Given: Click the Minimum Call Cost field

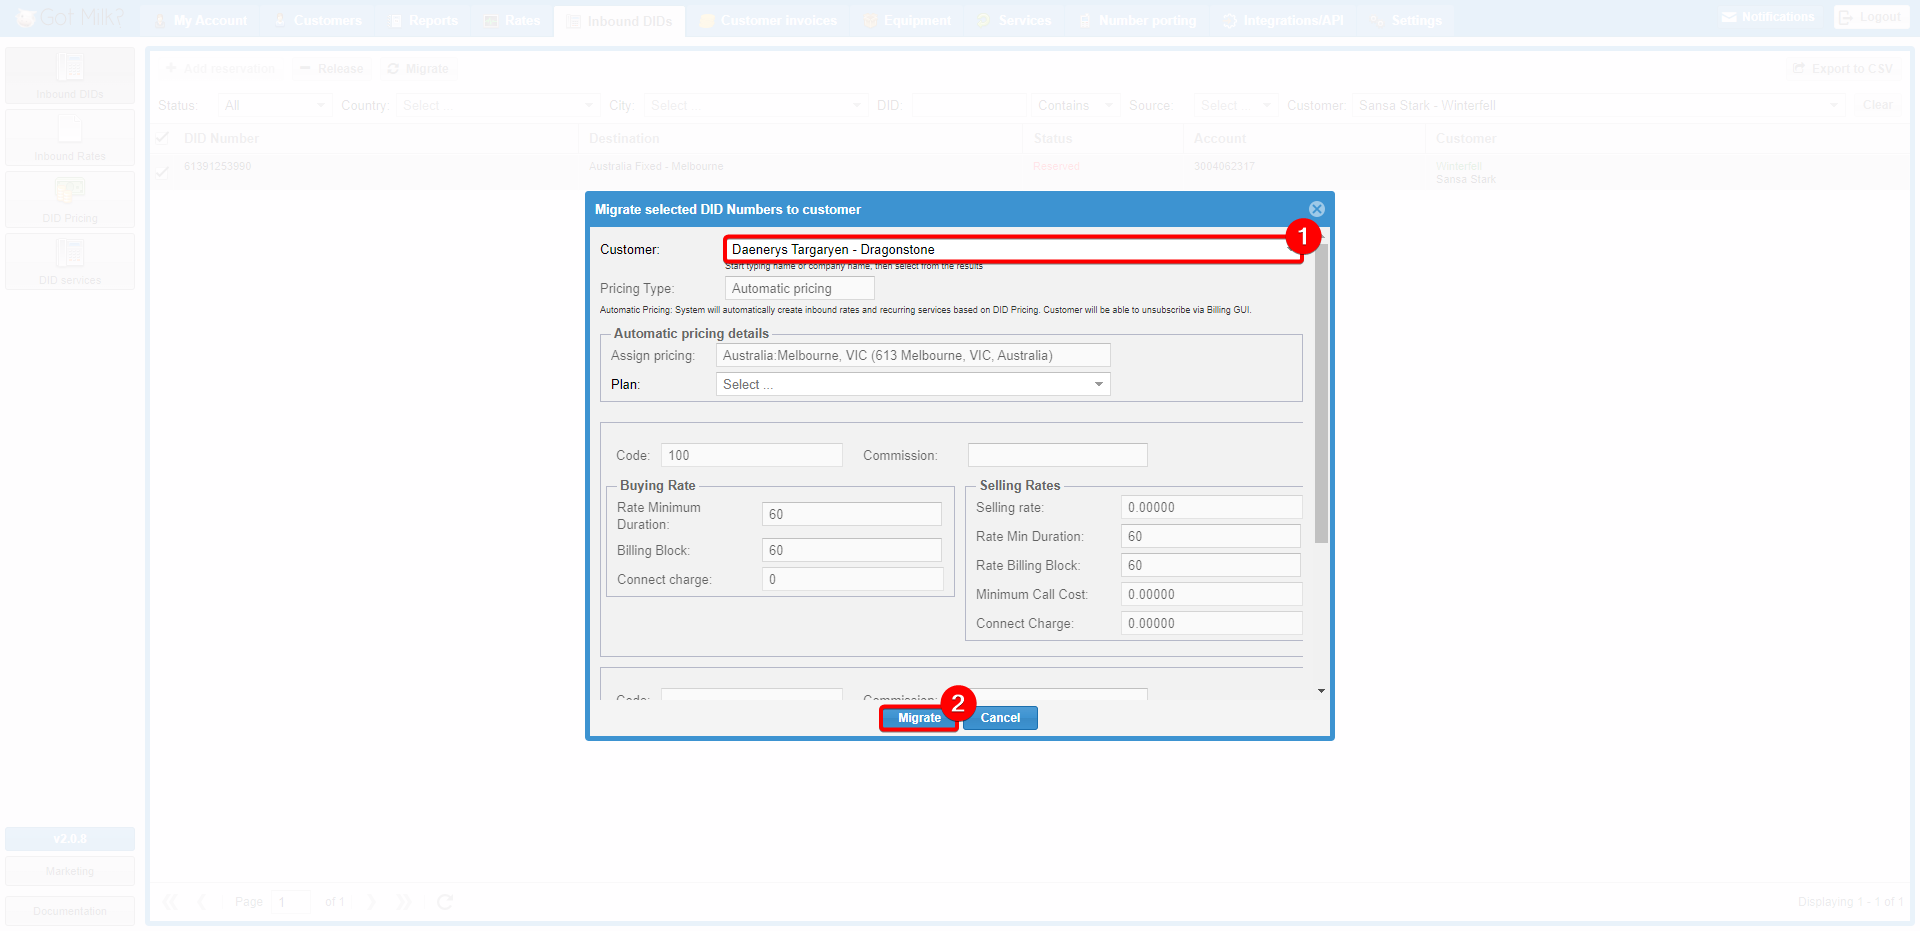Looking at the screenshot, I should tap(1211, 594).
